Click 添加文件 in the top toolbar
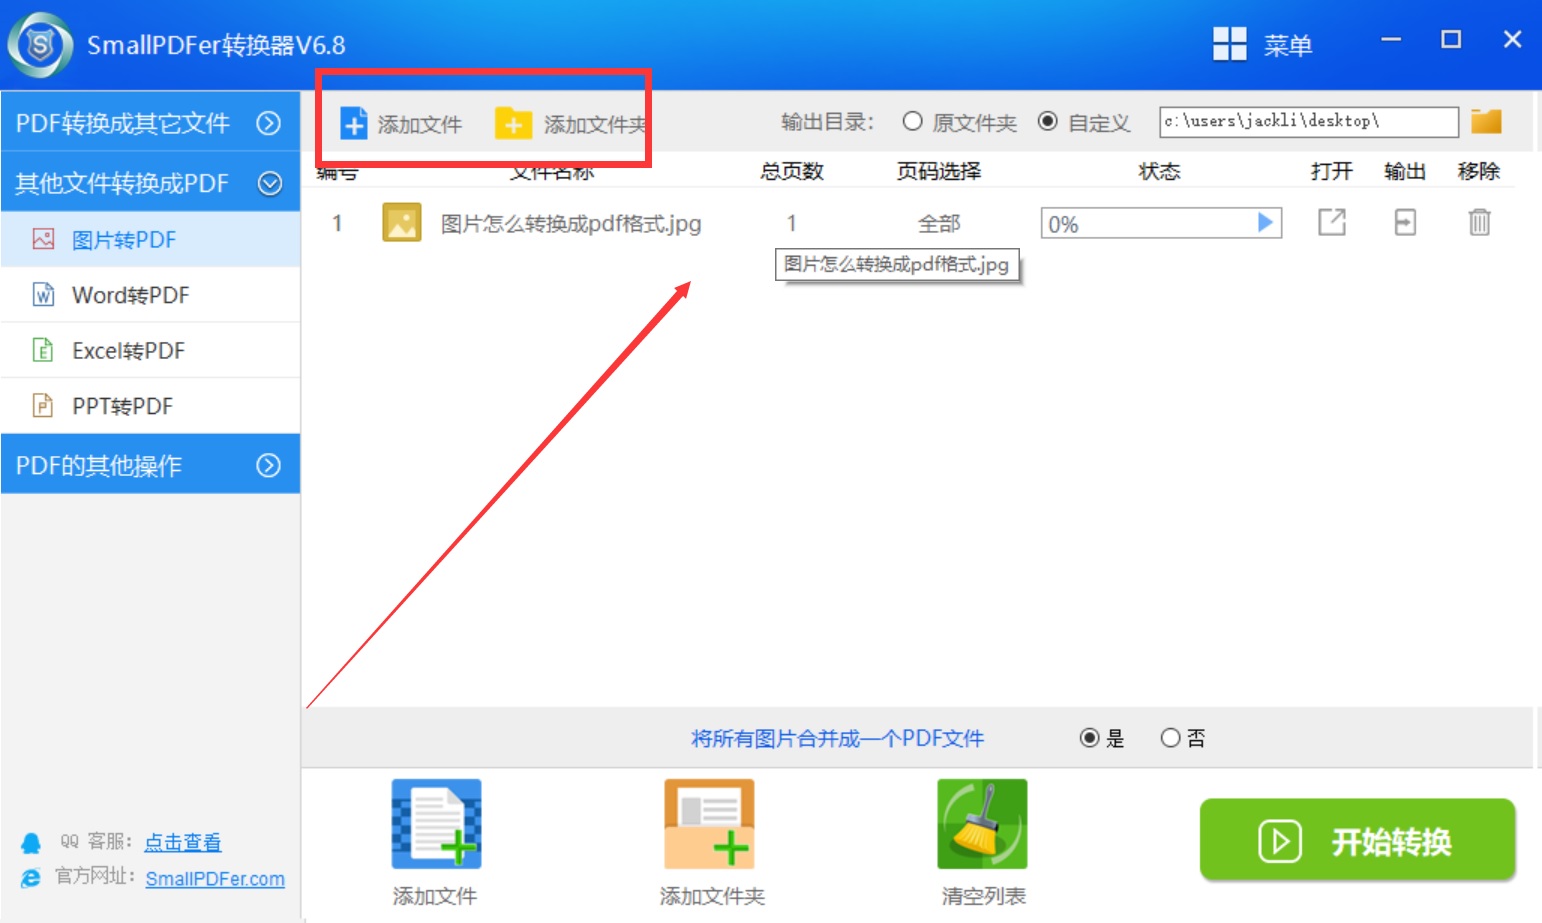Viewport: 1542px width, 923px height. [x=401, y=124]
